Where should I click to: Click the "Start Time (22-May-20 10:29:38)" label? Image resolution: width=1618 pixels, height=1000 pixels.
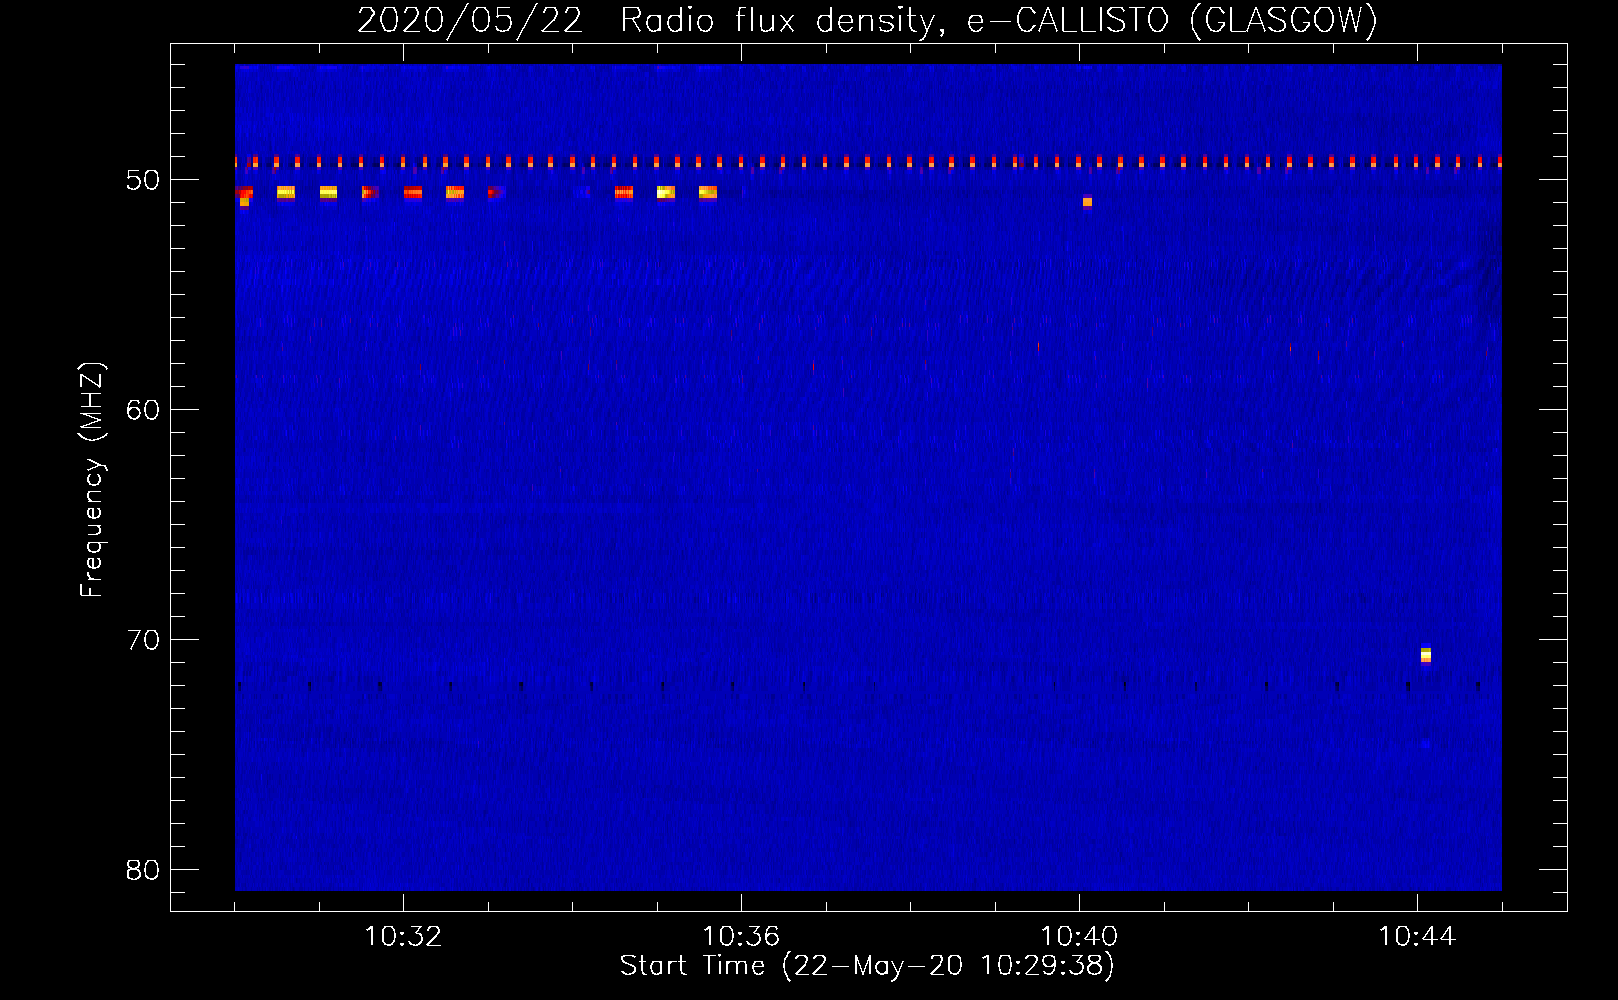[867, 966]
